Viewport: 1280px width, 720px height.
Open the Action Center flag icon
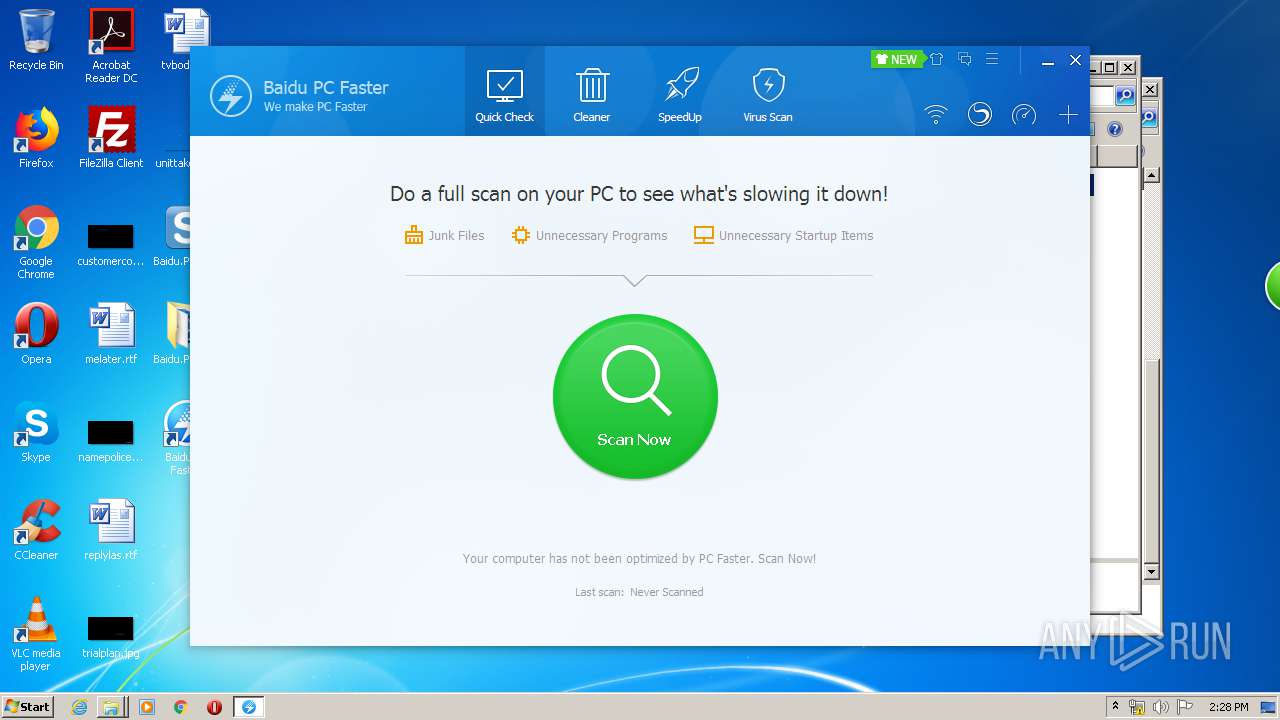pos(1184,707)
